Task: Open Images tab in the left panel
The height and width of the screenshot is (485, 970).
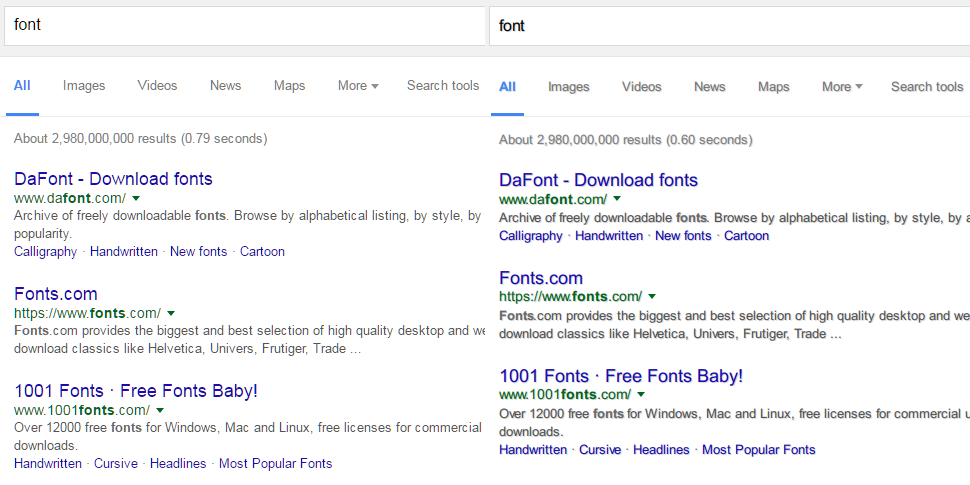Action: click(84, 86)
